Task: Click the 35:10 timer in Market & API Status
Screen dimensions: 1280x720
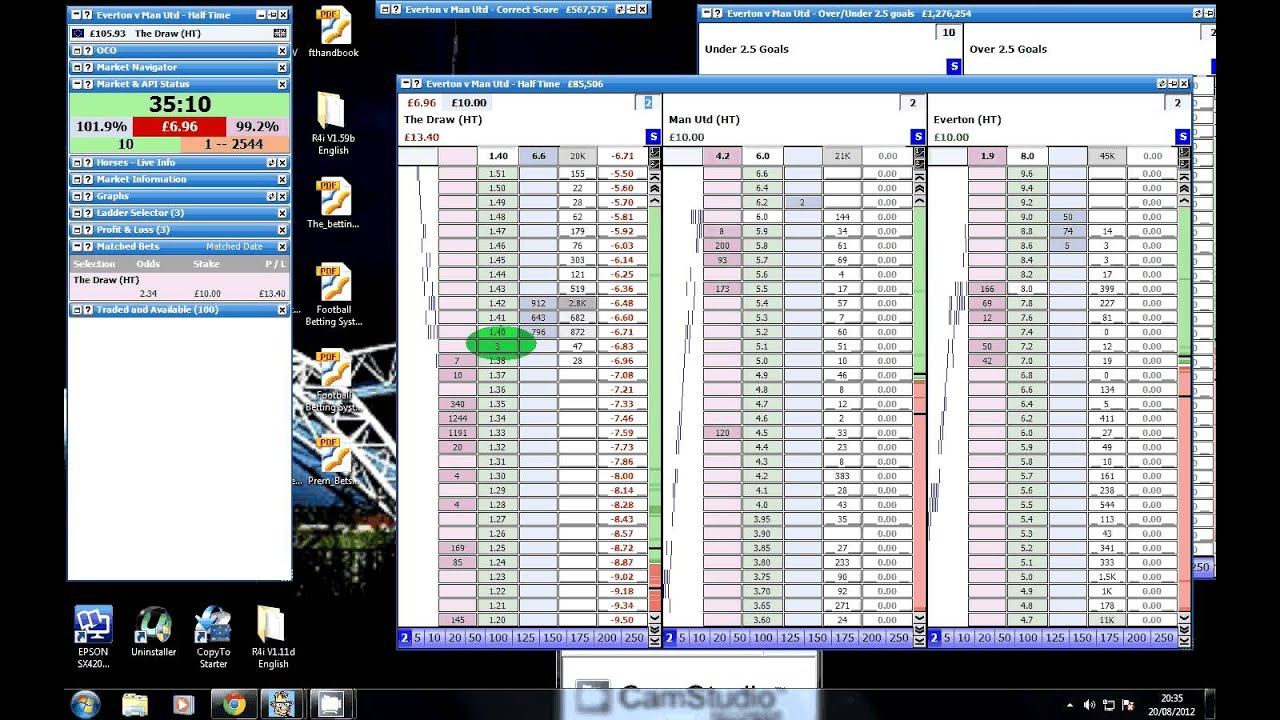Action: click(179, 104)
